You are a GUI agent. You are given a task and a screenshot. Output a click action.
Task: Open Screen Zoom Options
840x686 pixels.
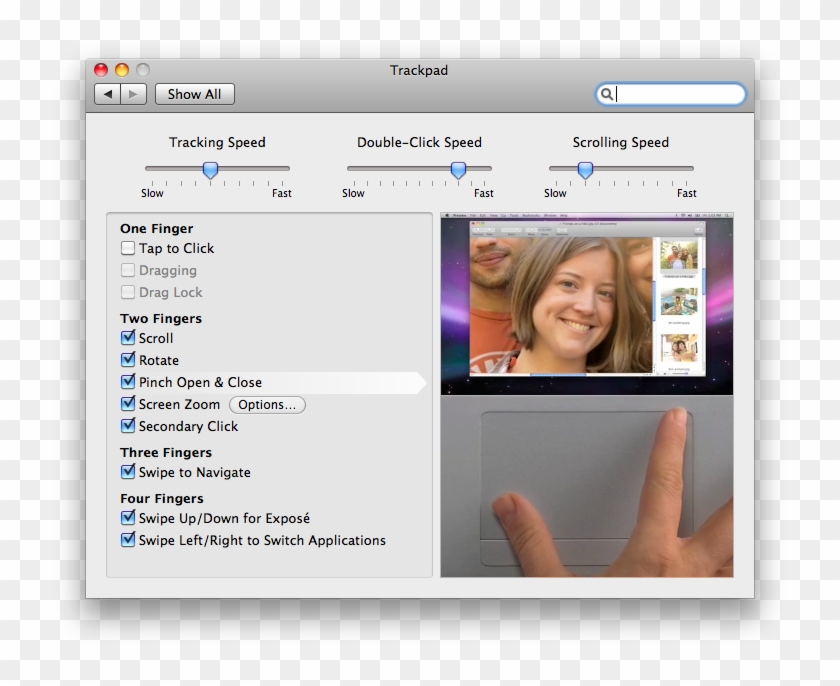click(x=267, y=404)
